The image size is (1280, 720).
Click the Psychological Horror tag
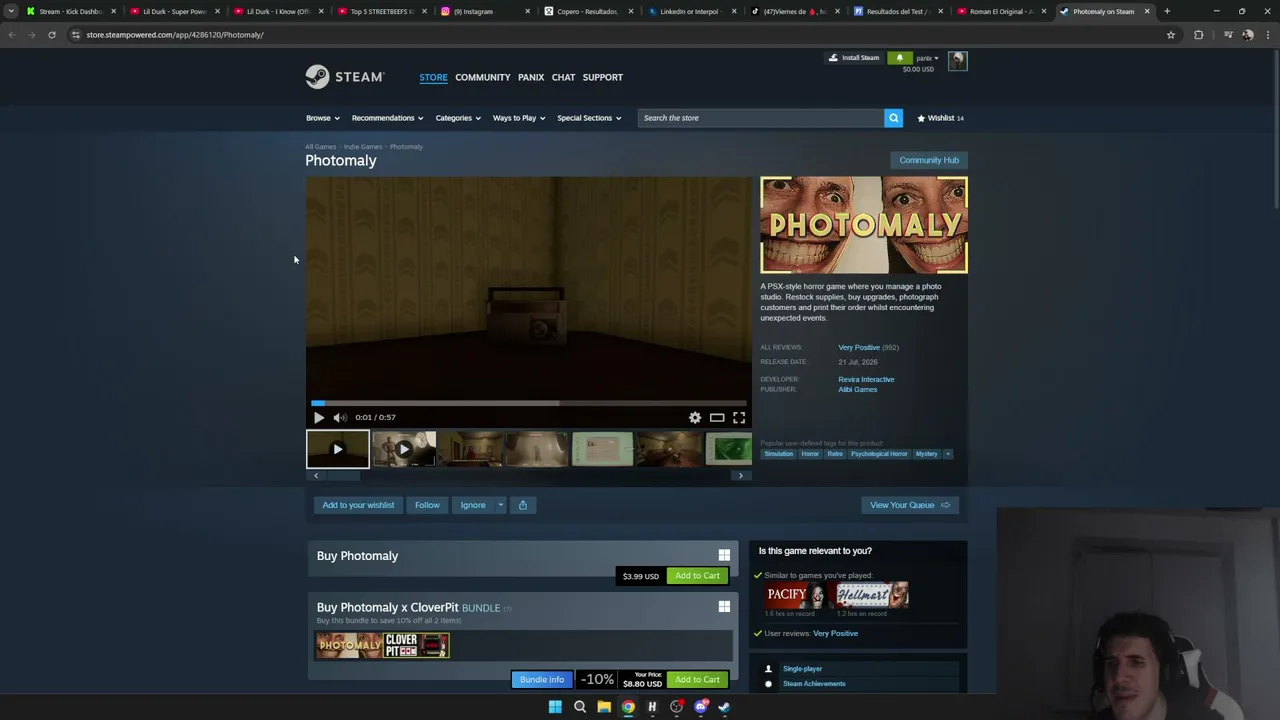tap(879, 454)
